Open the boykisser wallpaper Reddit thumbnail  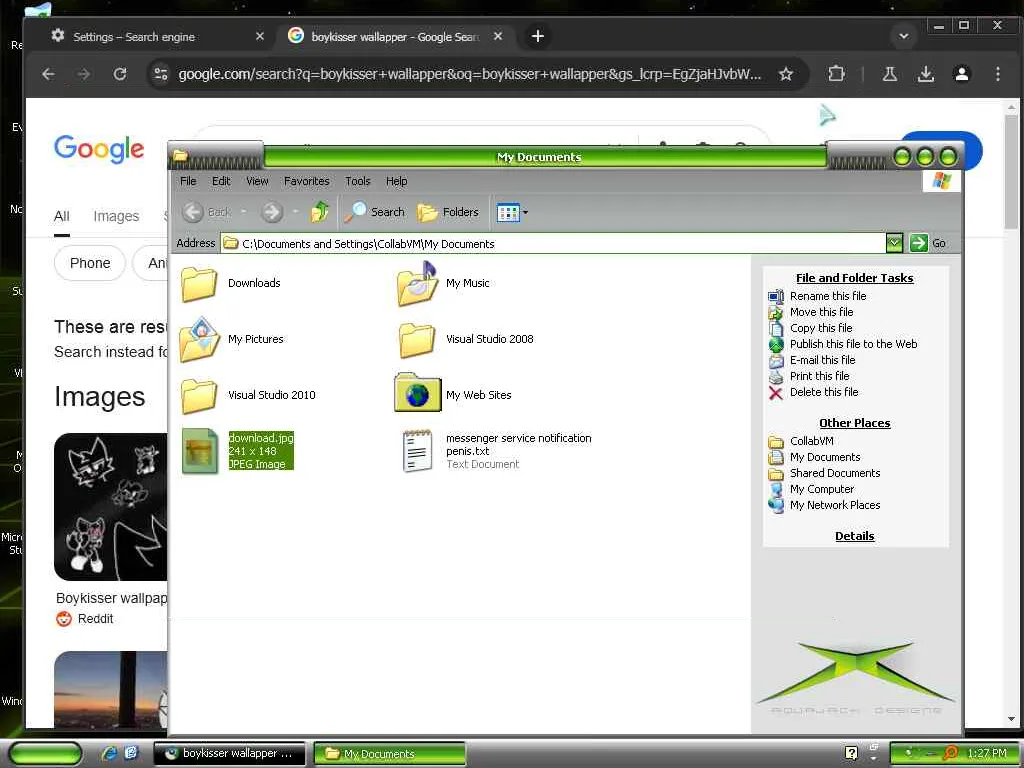111,507
